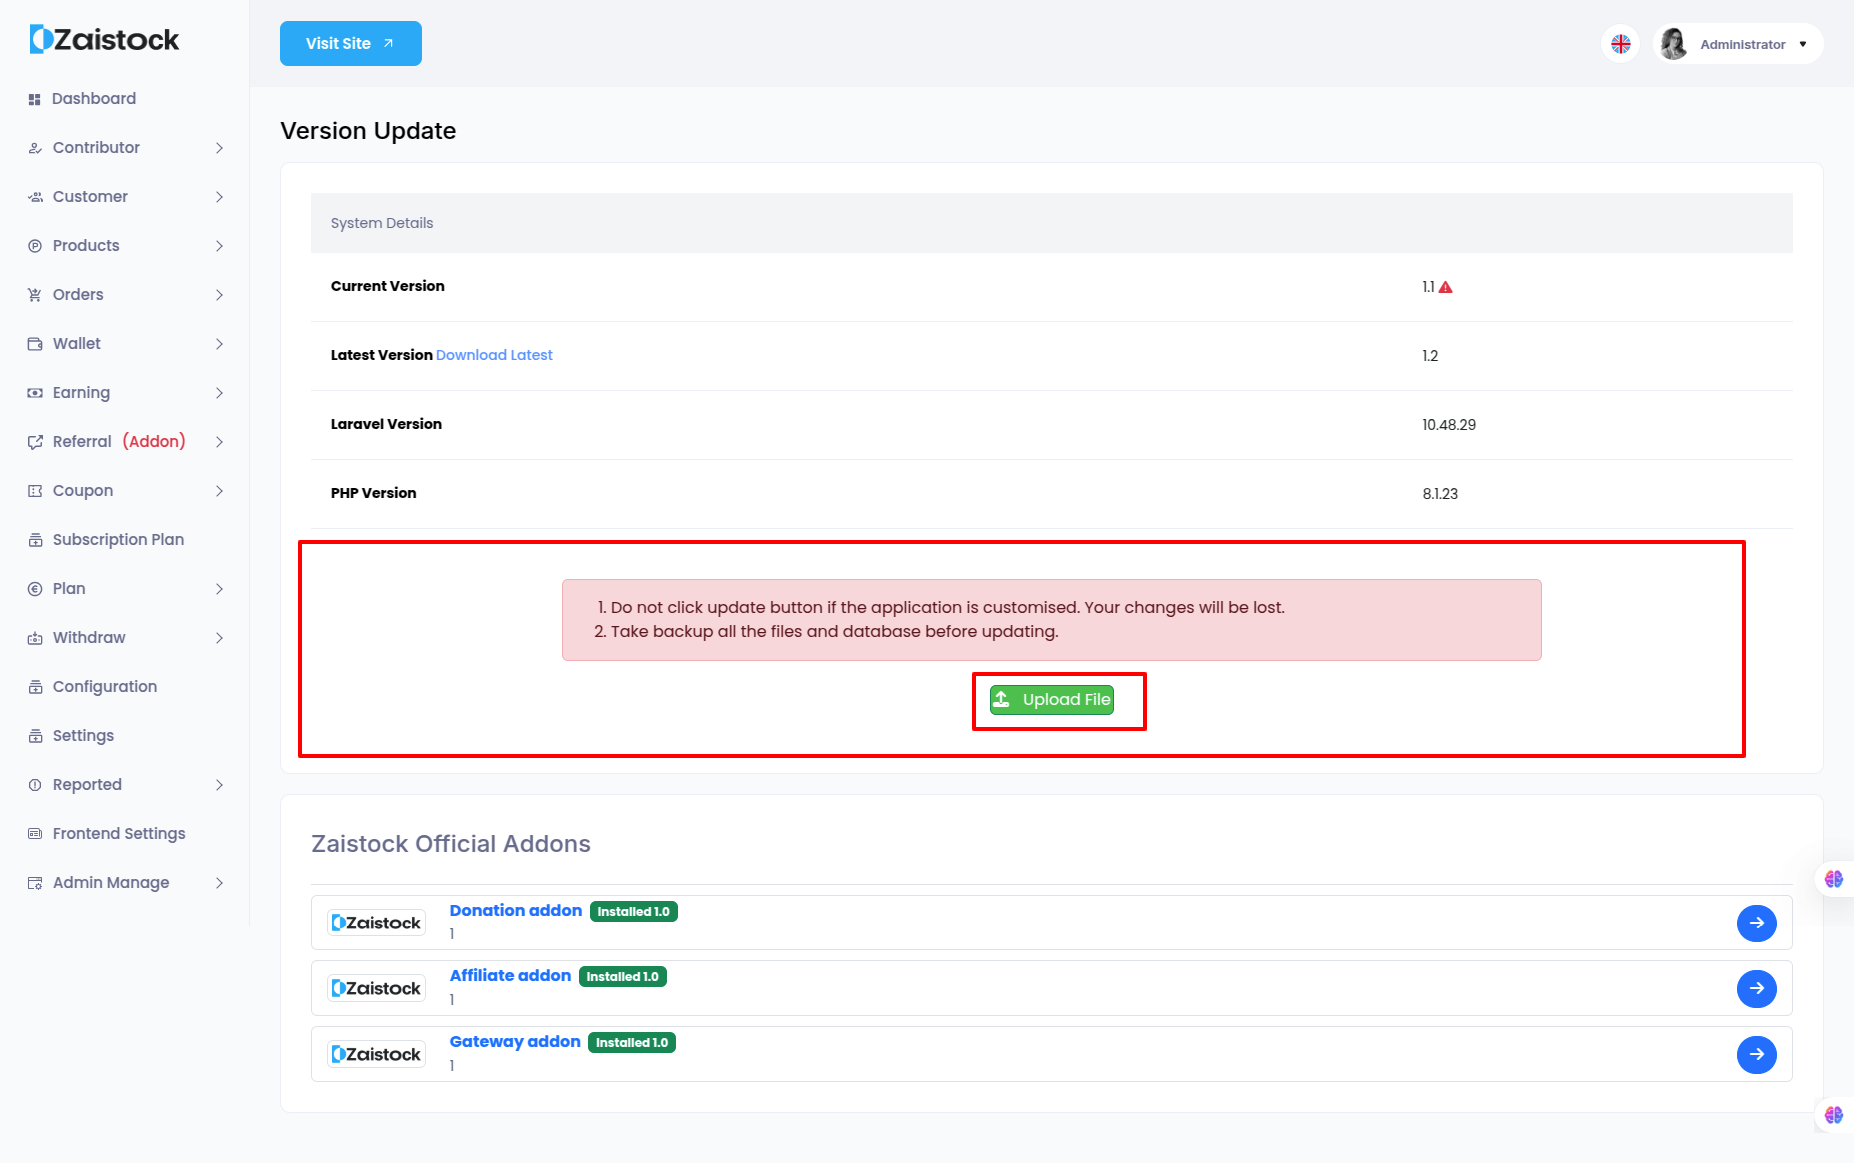Open Dashboard via its grid icon

tap(34, 99)
